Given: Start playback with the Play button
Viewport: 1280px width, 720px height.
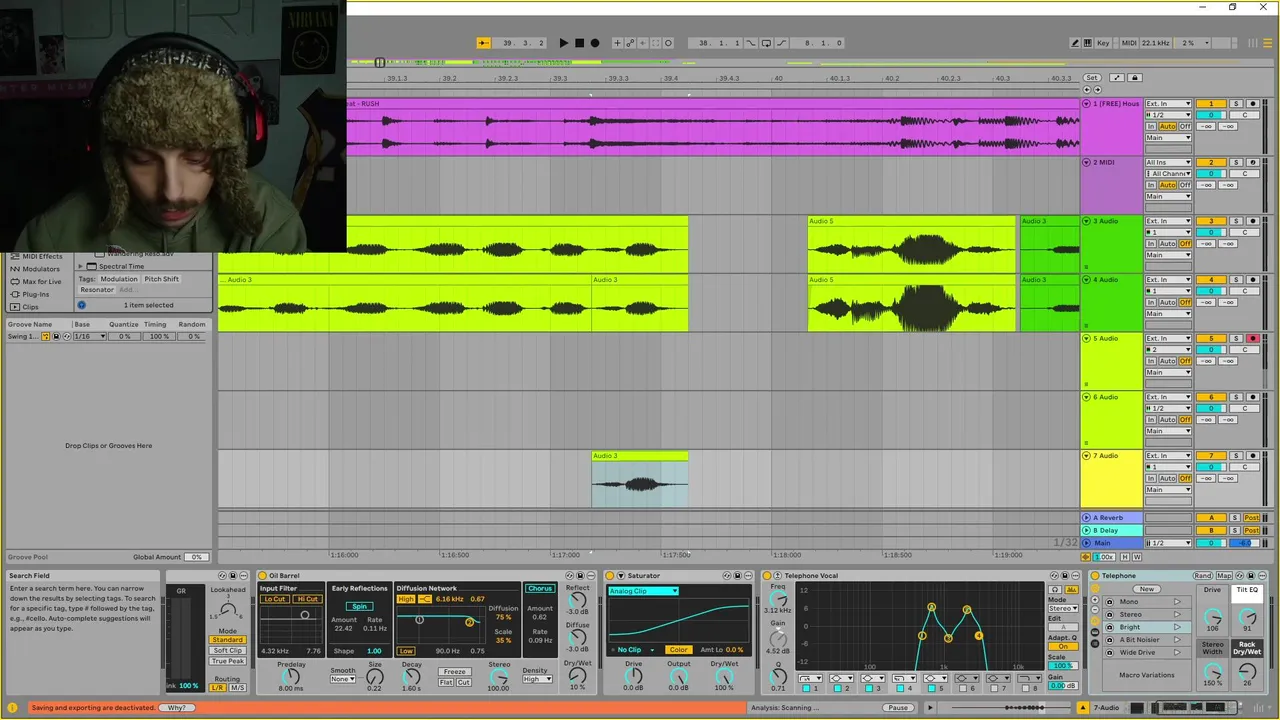Looking at the screenshot, I should (x=564, y=43).
